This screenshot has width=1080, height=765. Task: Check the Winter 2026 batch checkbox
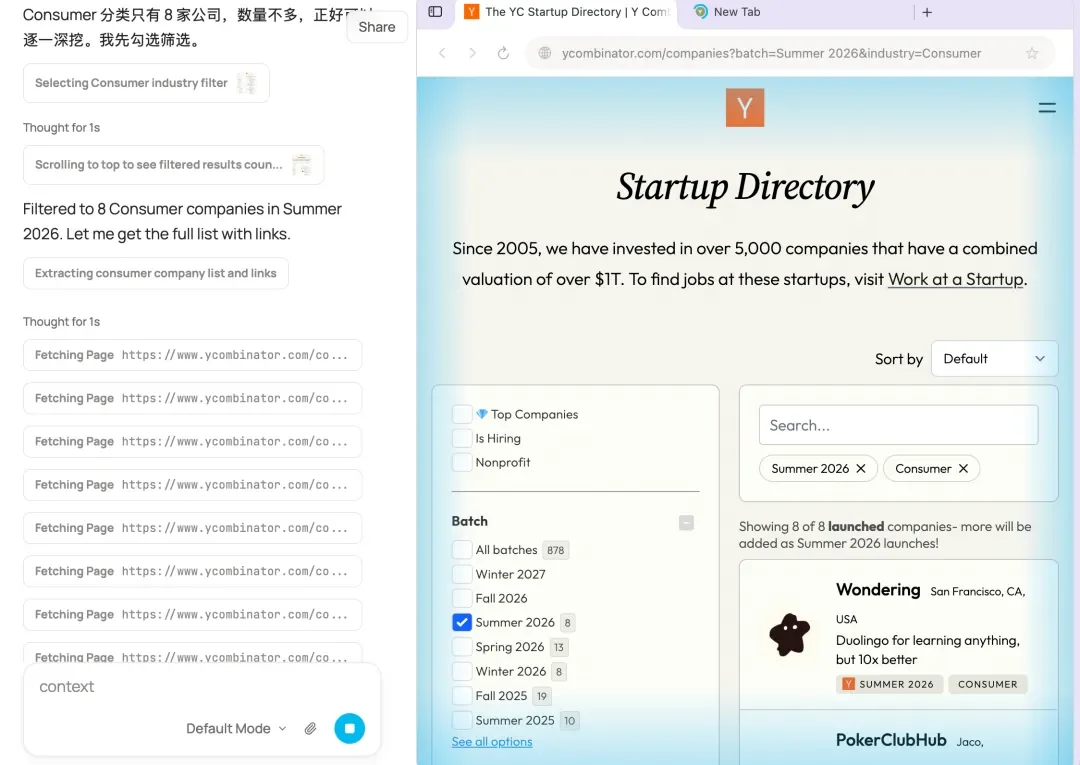[461, 671]
